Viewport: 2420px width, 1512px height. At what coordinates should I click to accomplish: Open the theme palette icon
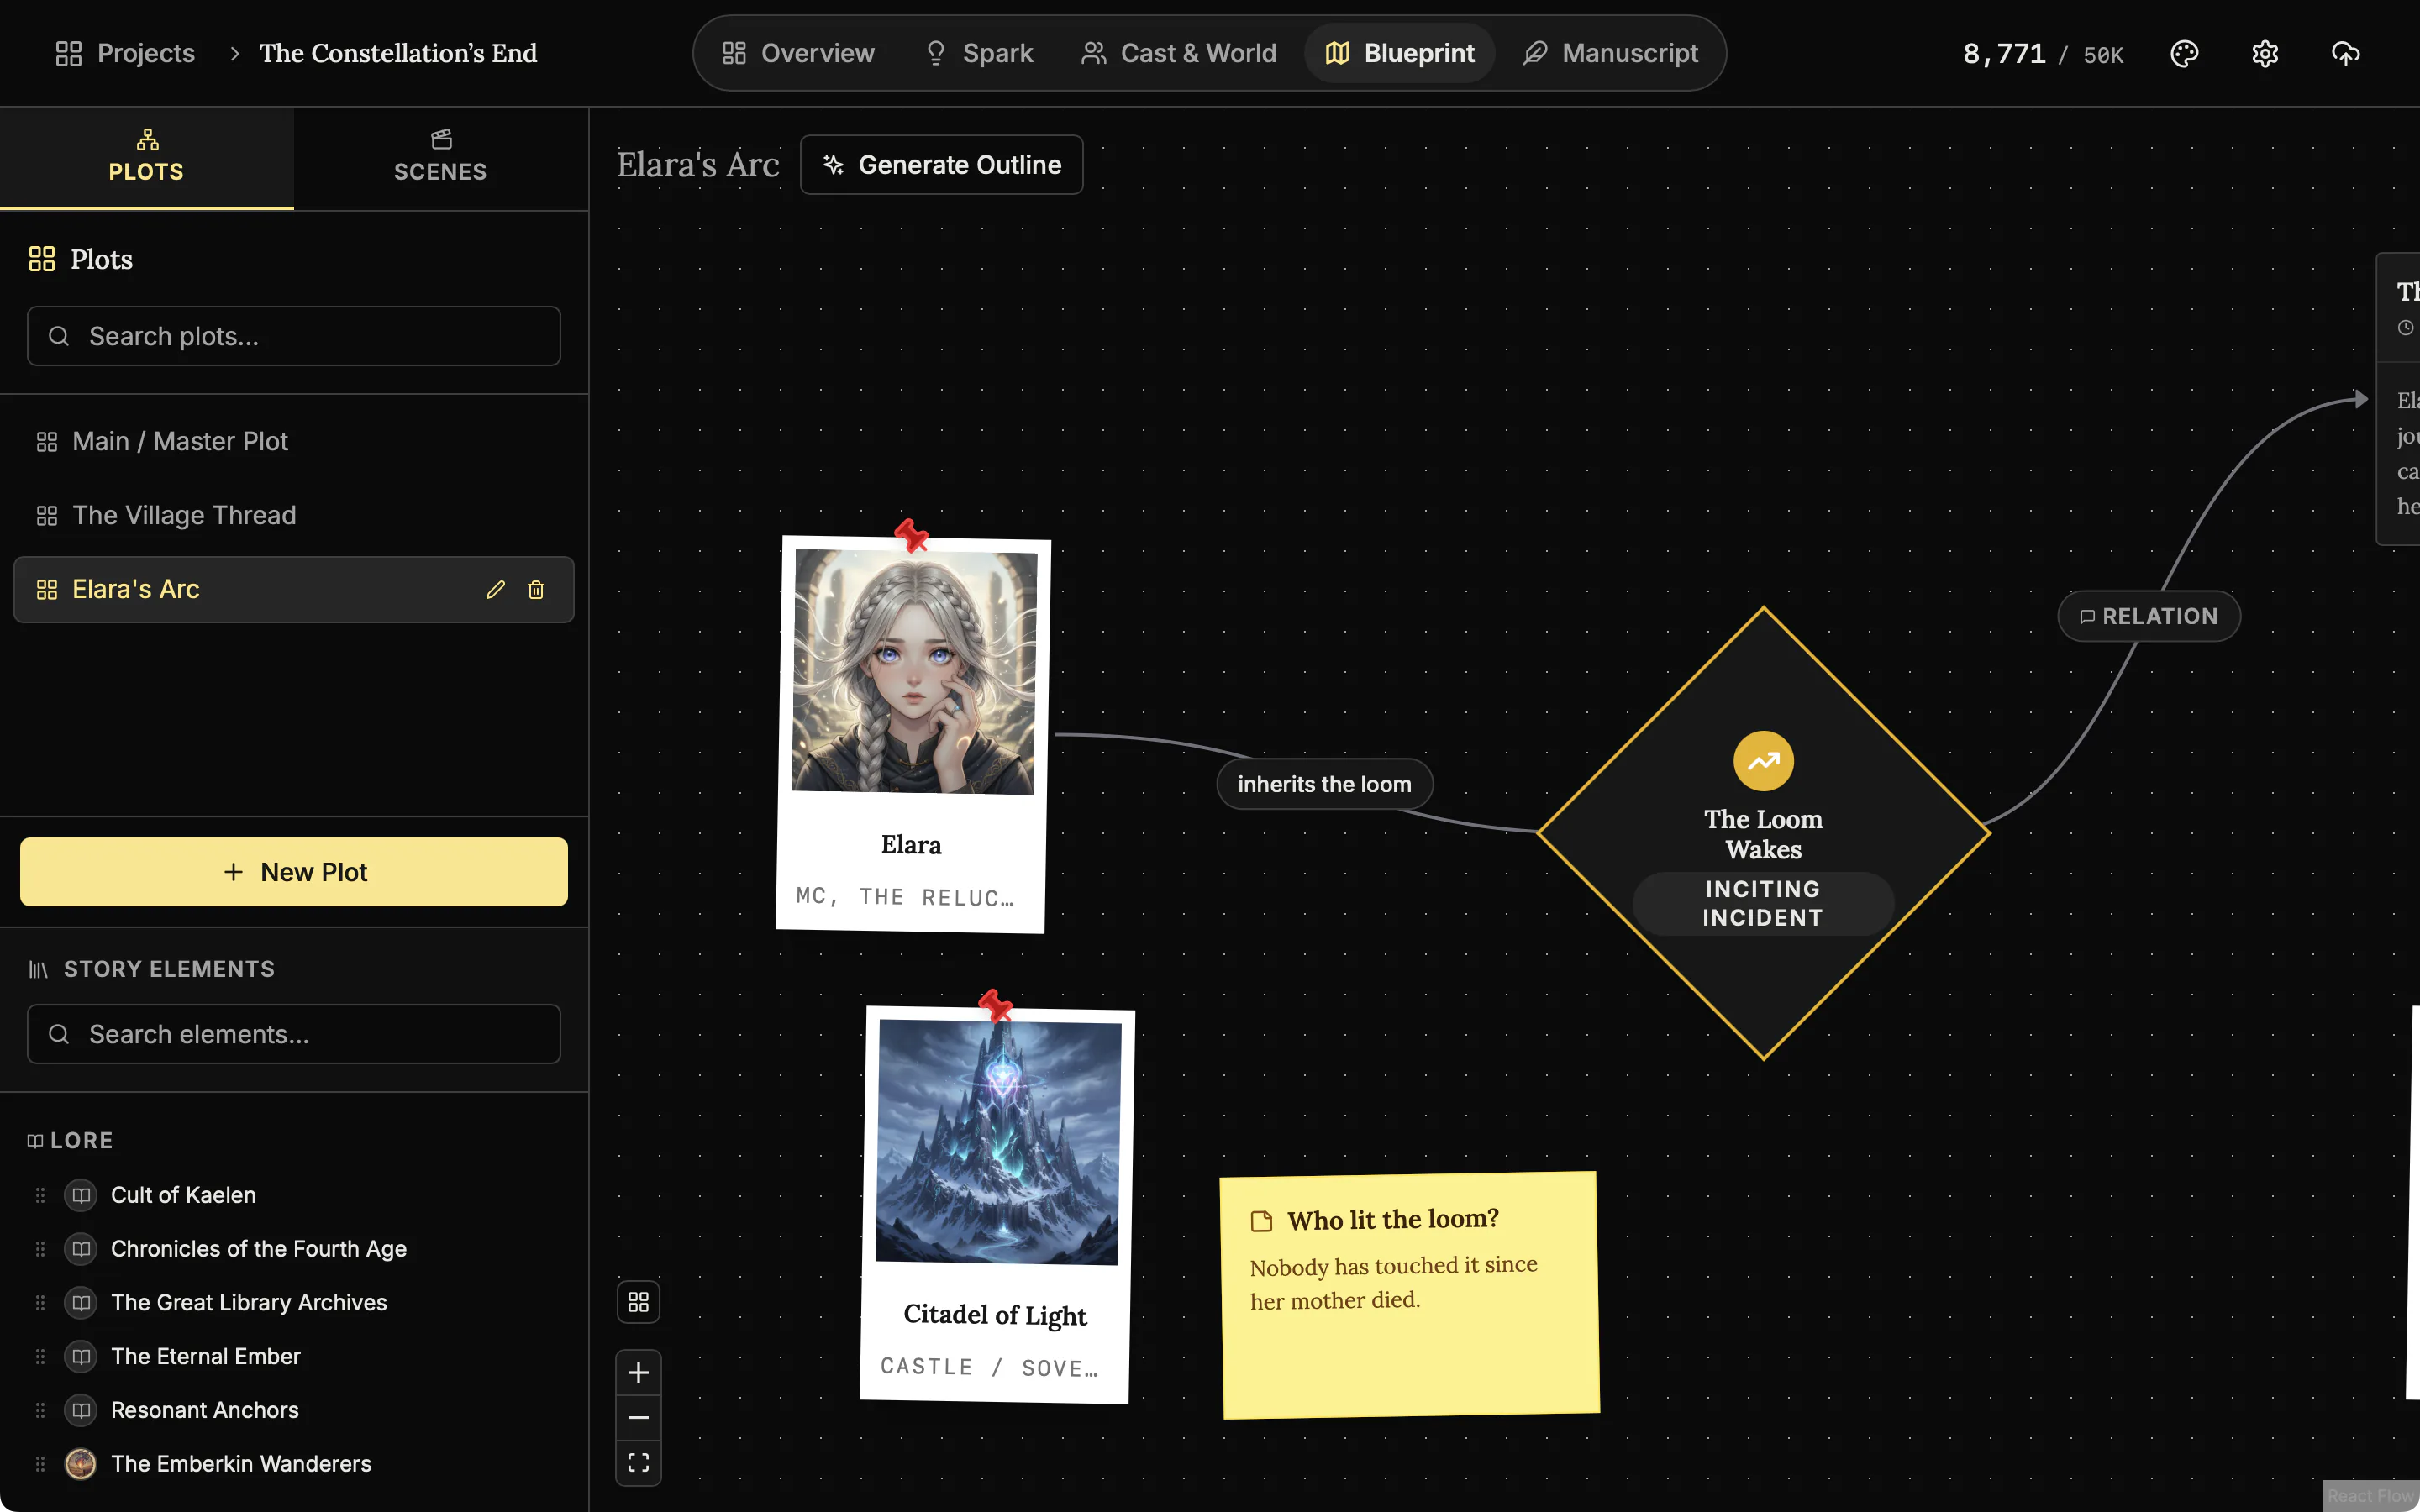tap(2184, 53)
